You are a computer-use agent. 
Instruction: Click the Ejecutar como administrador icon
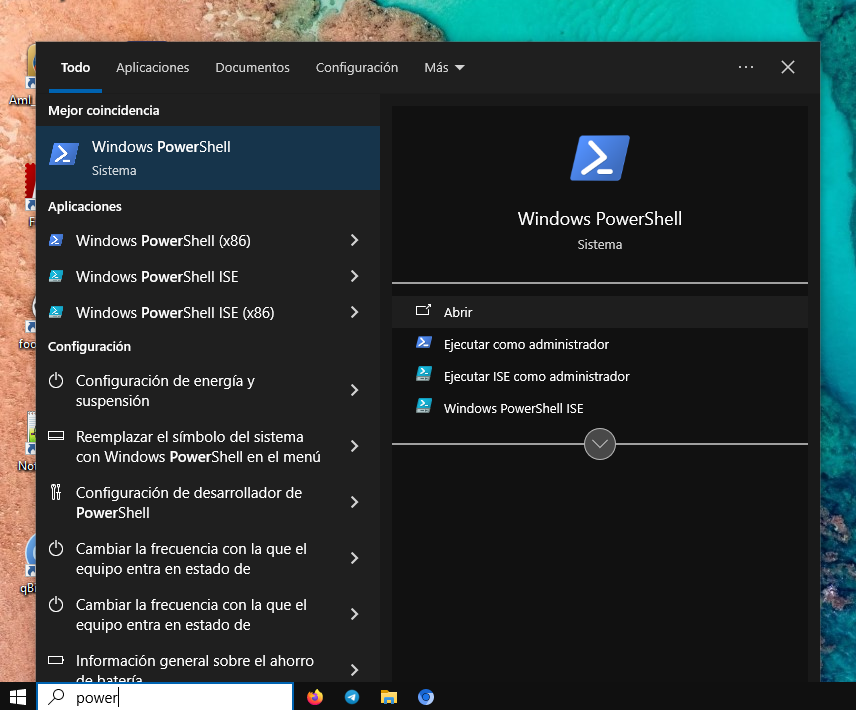tap(424, 343)
